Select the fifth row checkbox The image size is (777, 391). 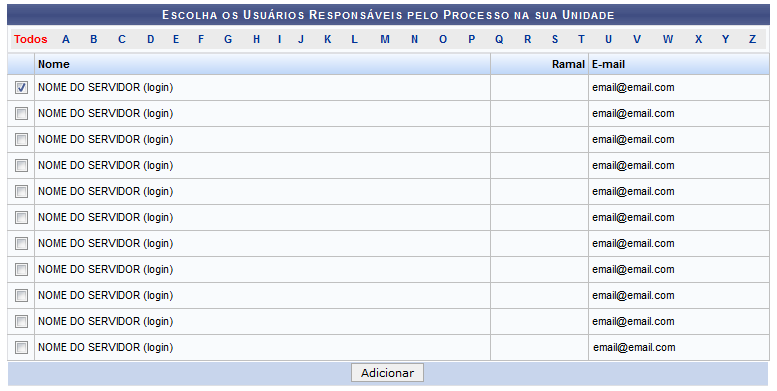[x=21, y=191]
